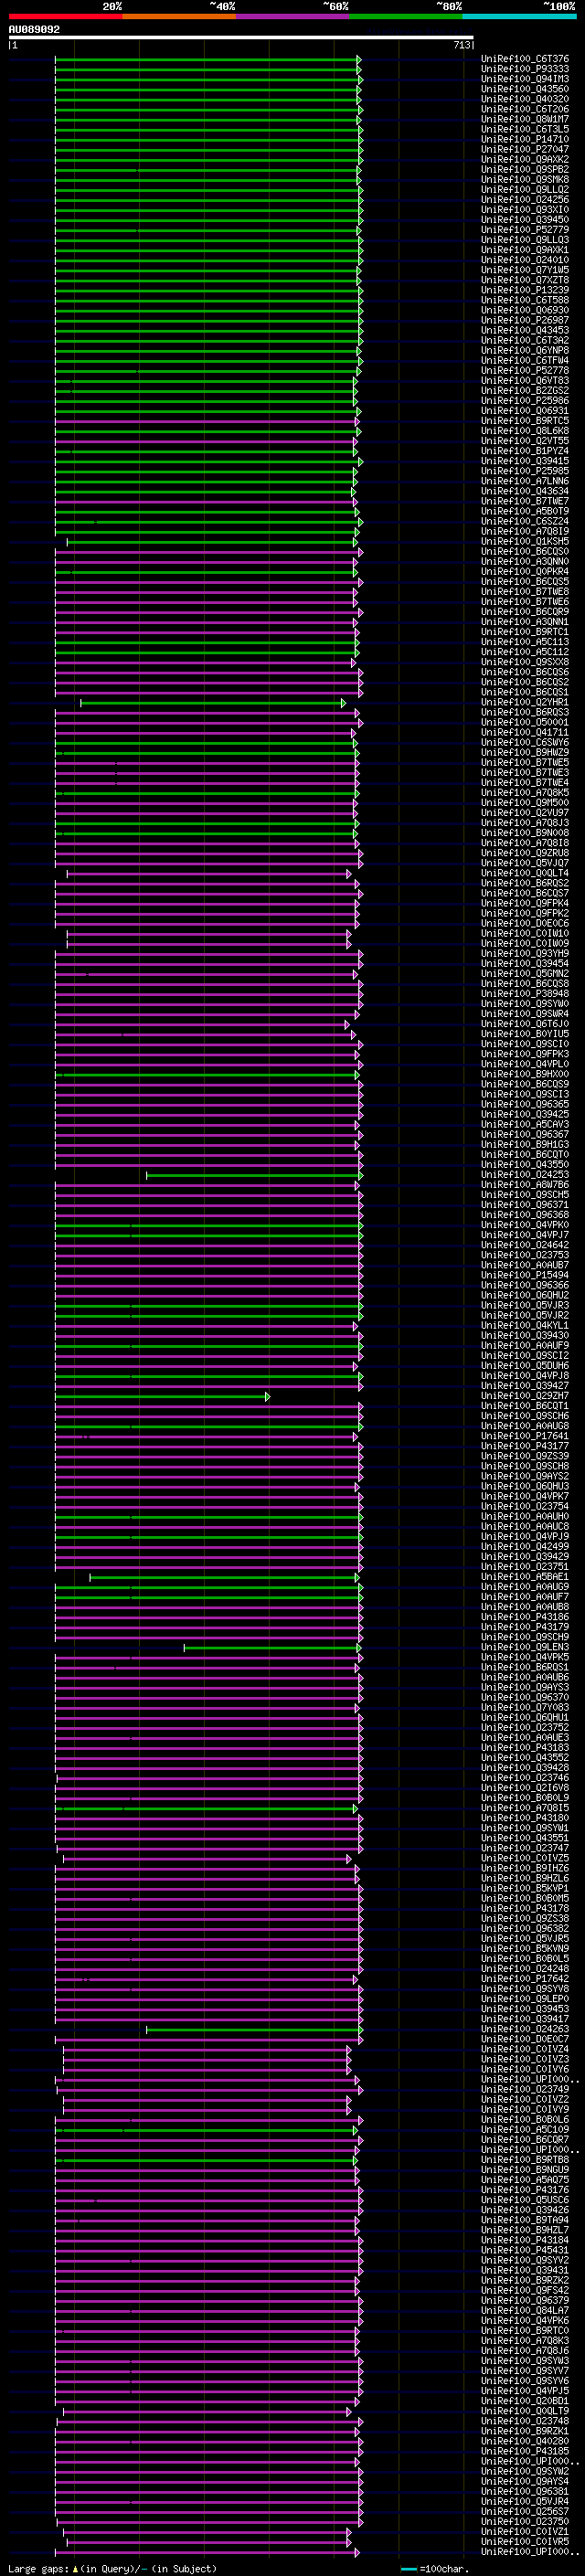Select the label UniRef100_P38948
The width and height of the screenshot is (585, 2576).
pos(525,994)
